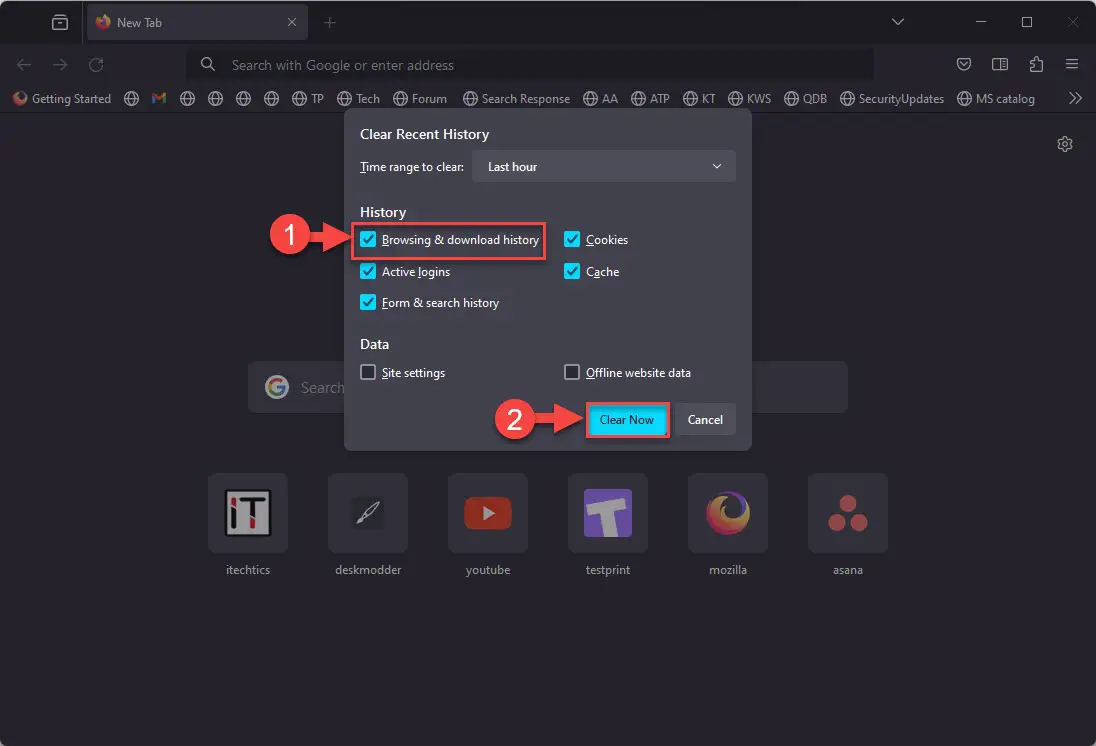Open the Time range to clear dropdown
The width and height of the screenshot is (1096, 746).
pyautogui.click(x=604, y=166)
